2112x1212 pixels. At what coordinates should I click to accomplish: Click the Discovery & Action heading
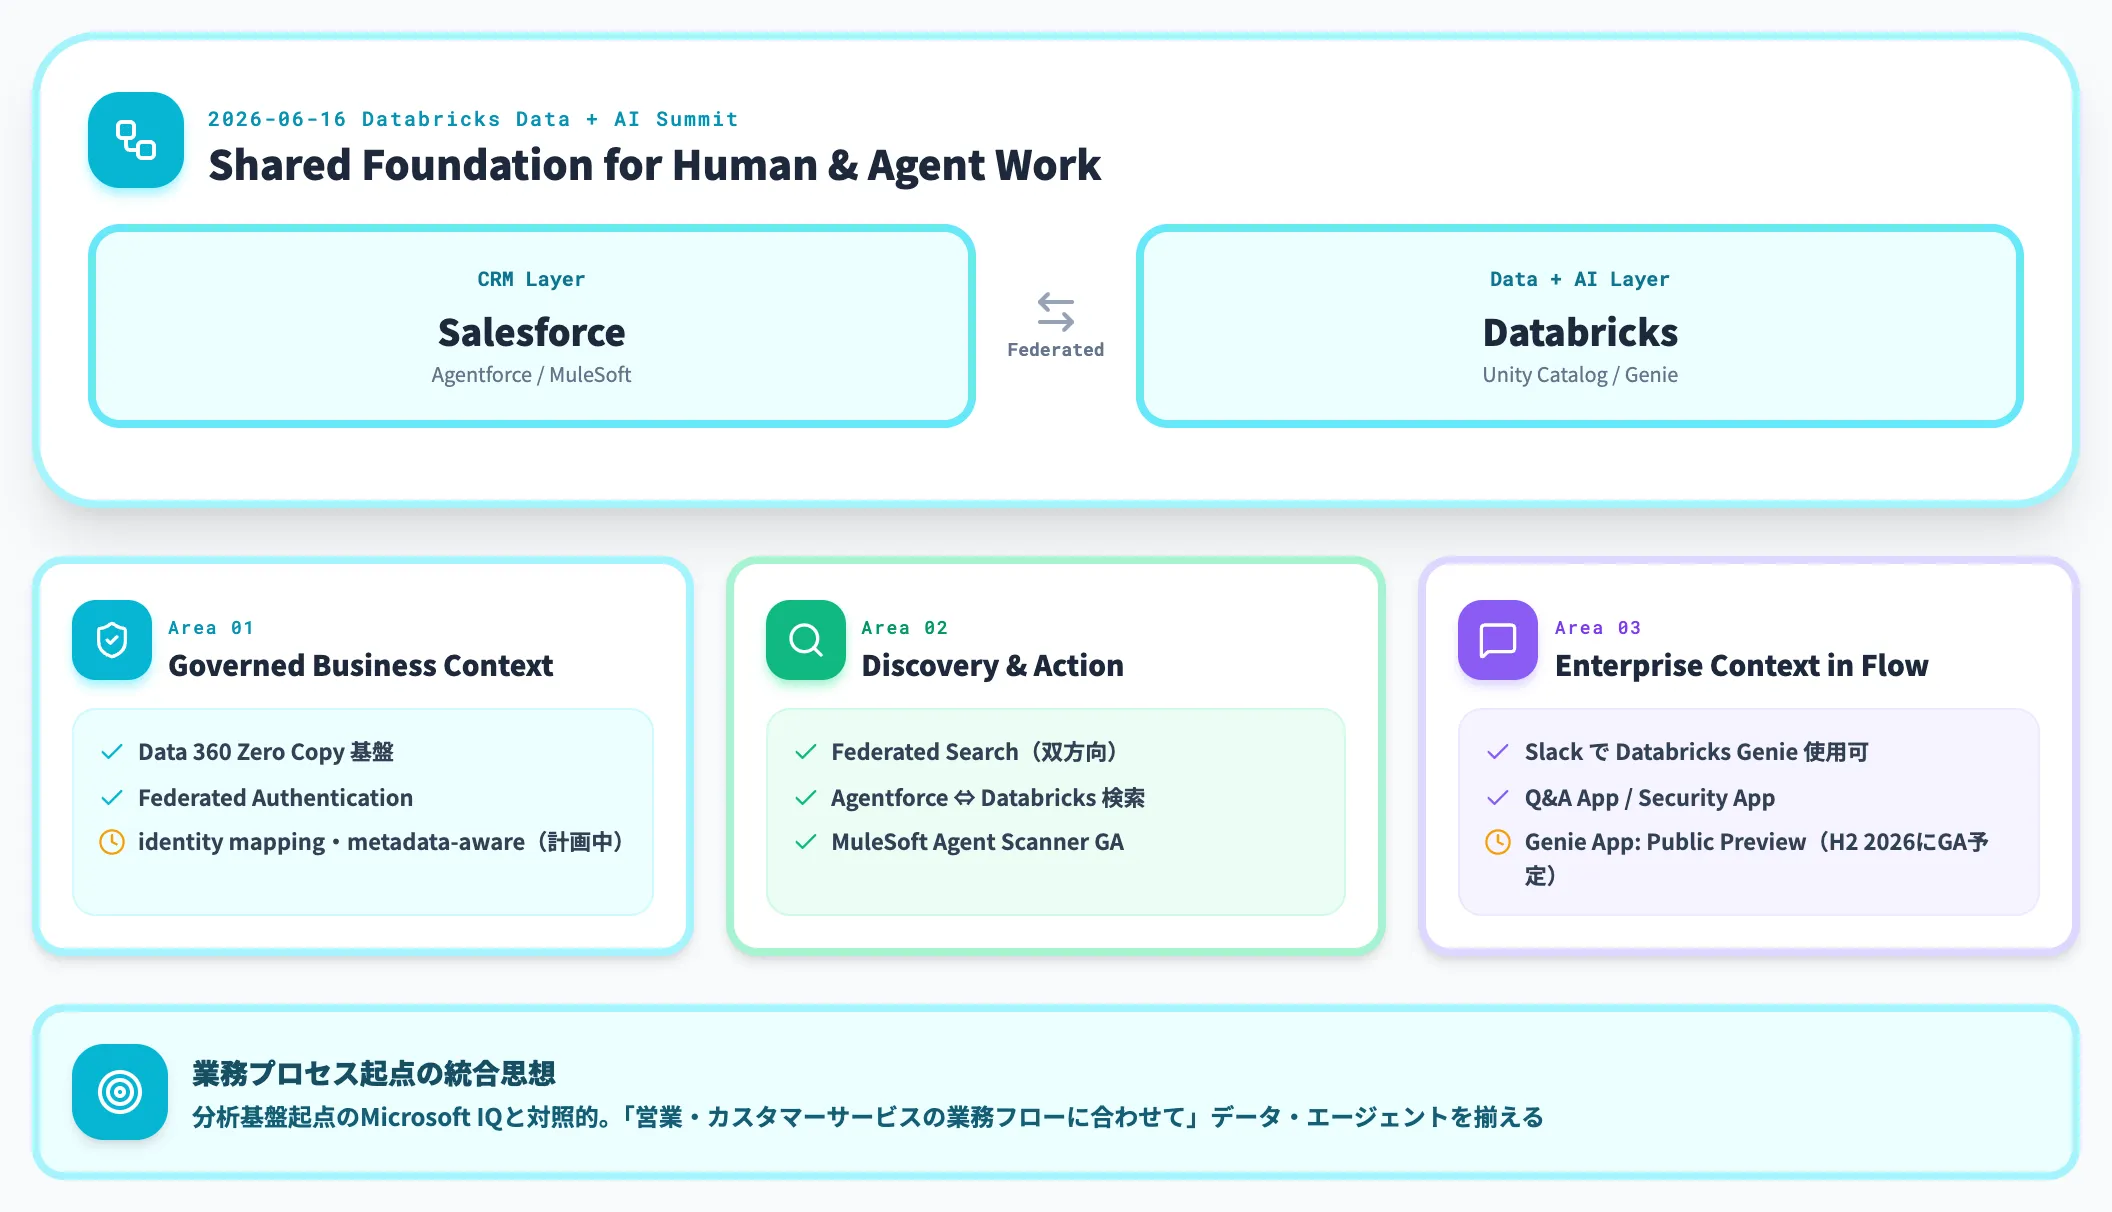[x=992, y=666]
